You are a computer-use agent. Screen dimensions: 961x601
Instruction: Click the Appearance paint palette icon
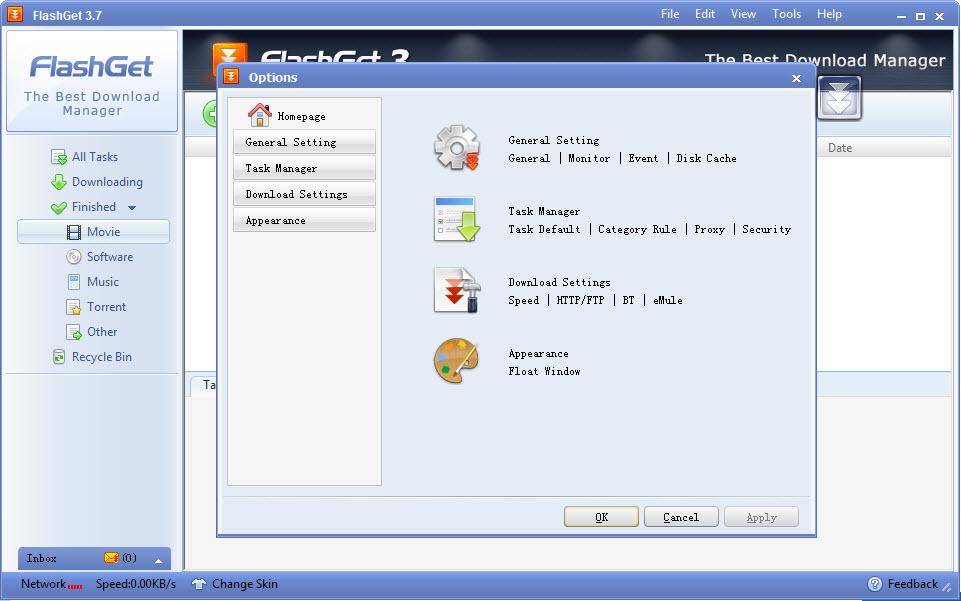click(x=456, y=361)
